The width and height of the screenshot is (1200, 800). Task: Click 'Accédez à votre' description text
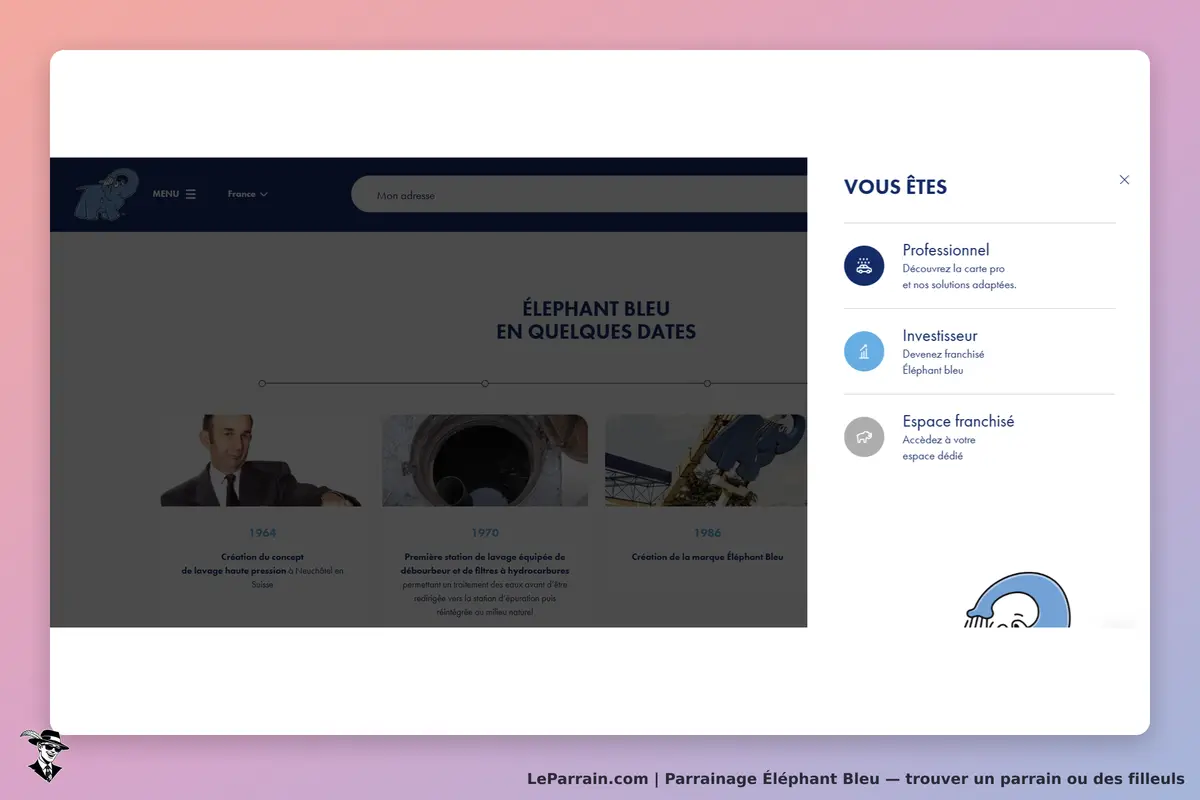[x=939, y=440]
